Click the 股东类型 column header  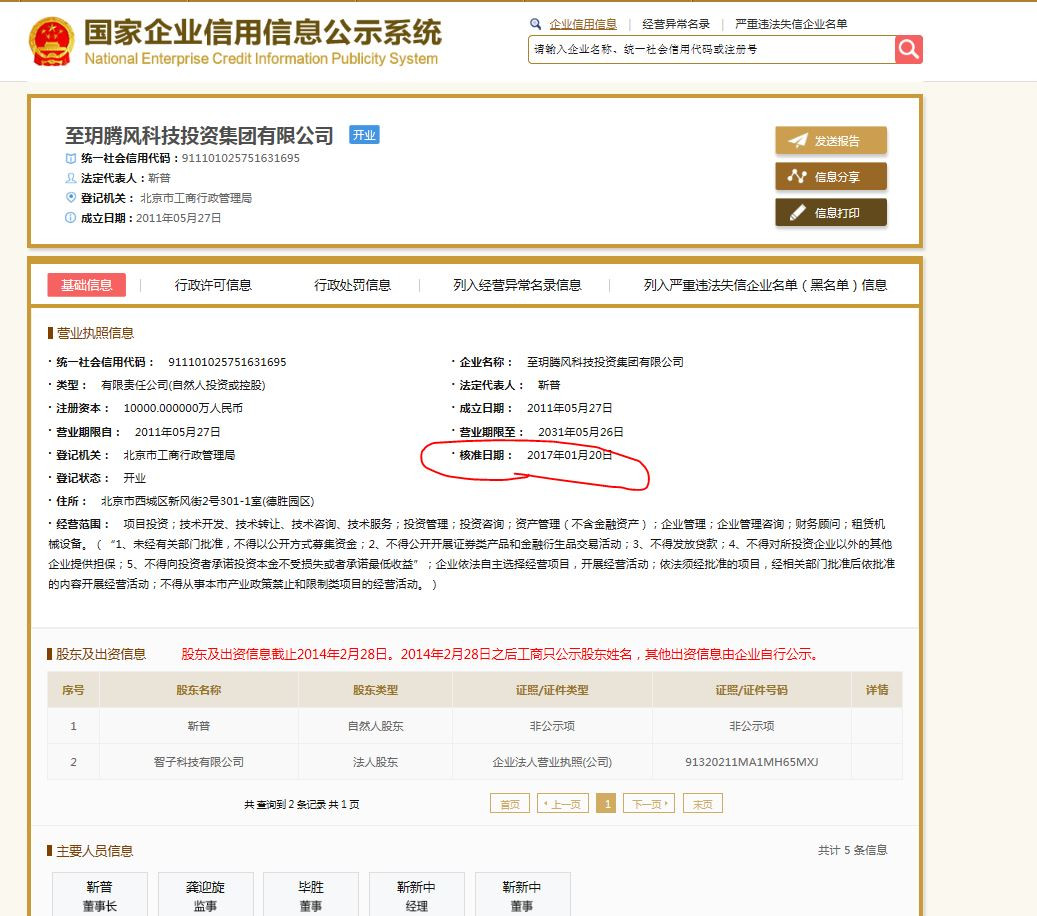coord(375,690)
